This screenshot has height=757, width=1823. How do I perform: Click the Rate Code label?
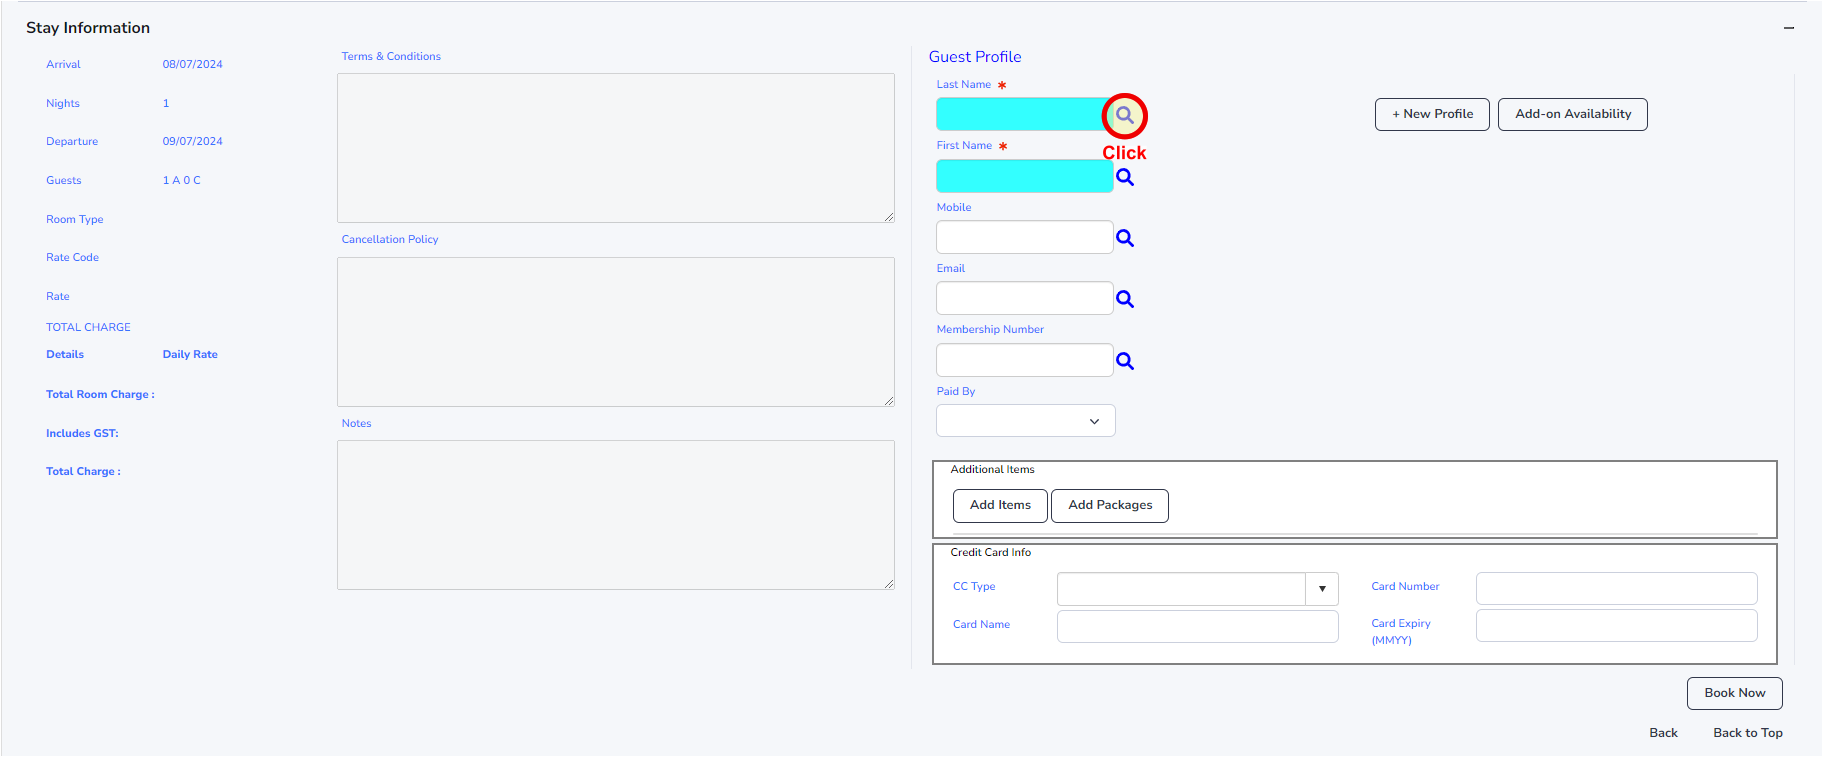coord(72,257)
